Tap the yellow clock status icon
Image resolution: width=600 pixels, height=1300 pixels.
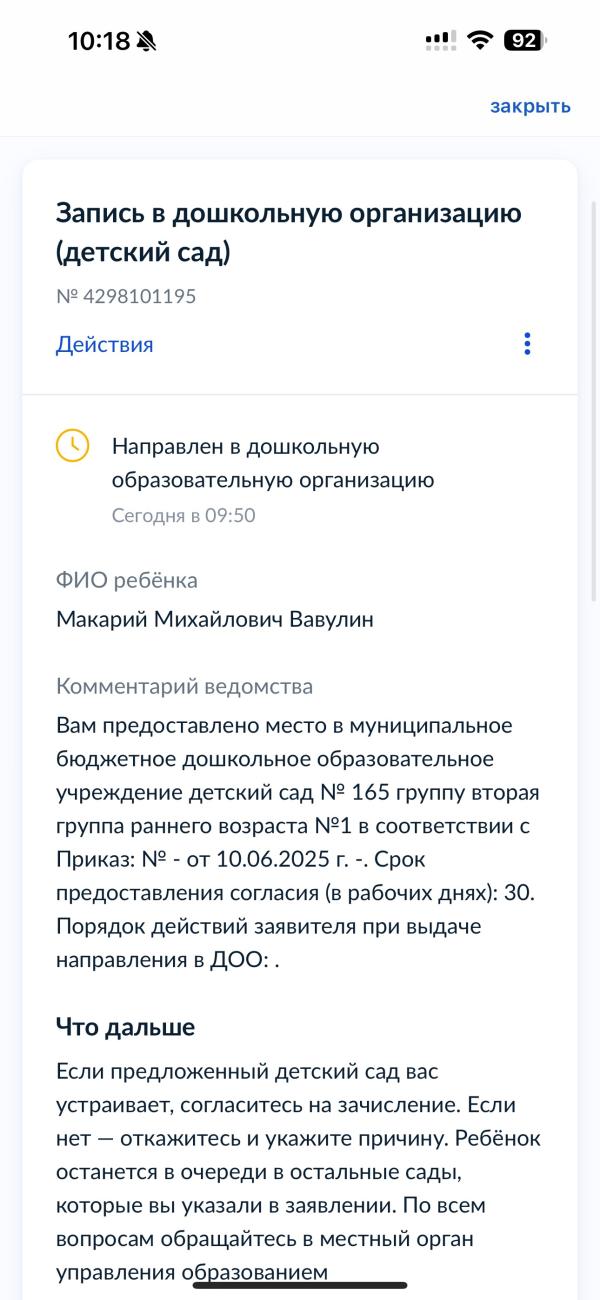[x=72, y=446]
